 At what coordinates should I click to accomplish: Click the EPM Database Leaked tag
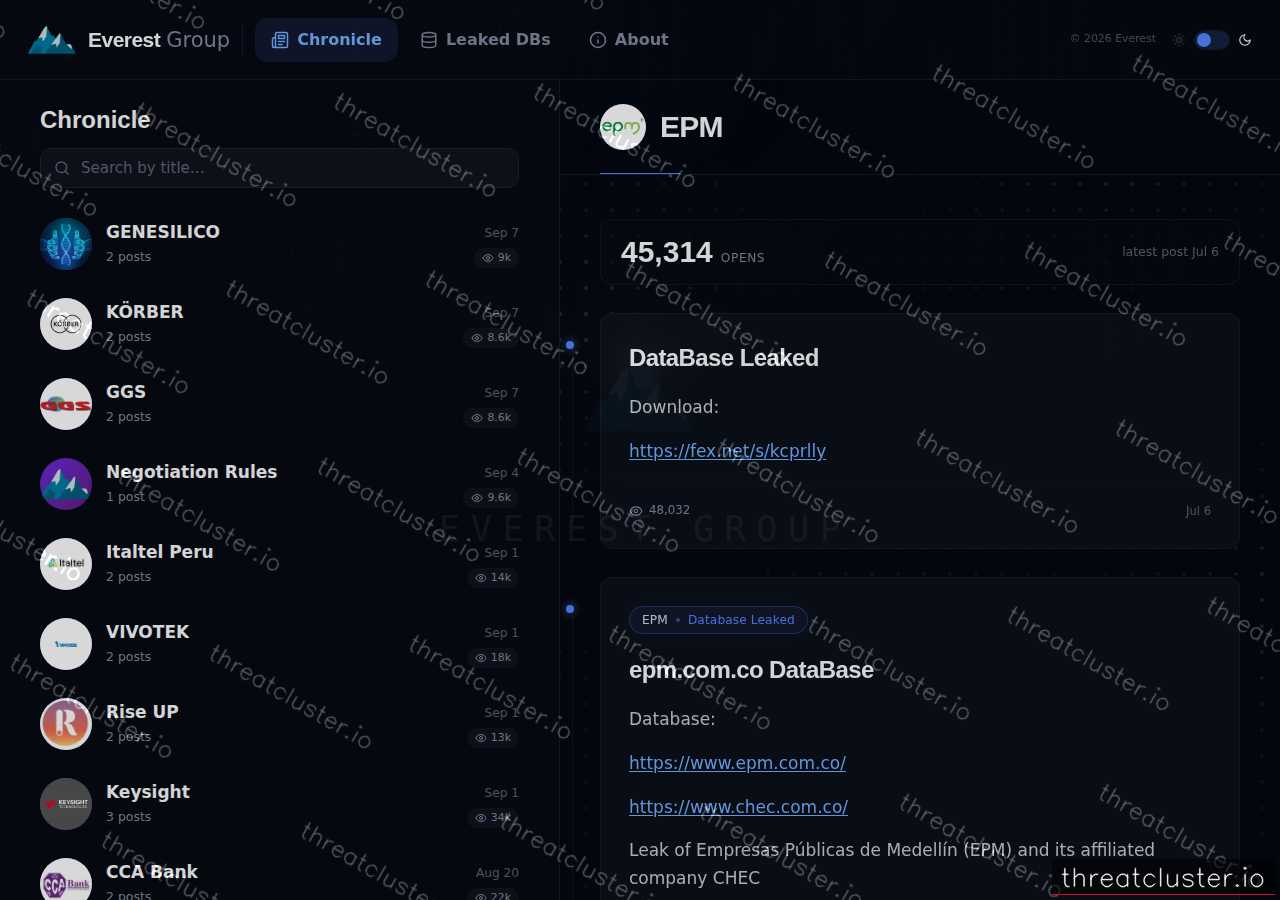[x=718, y=620]
